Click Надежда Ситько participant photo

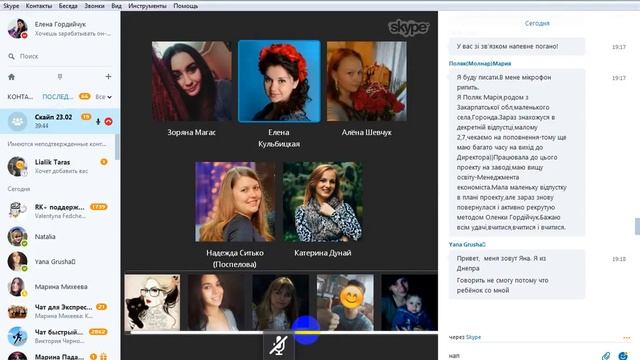[x=235, y=202]
